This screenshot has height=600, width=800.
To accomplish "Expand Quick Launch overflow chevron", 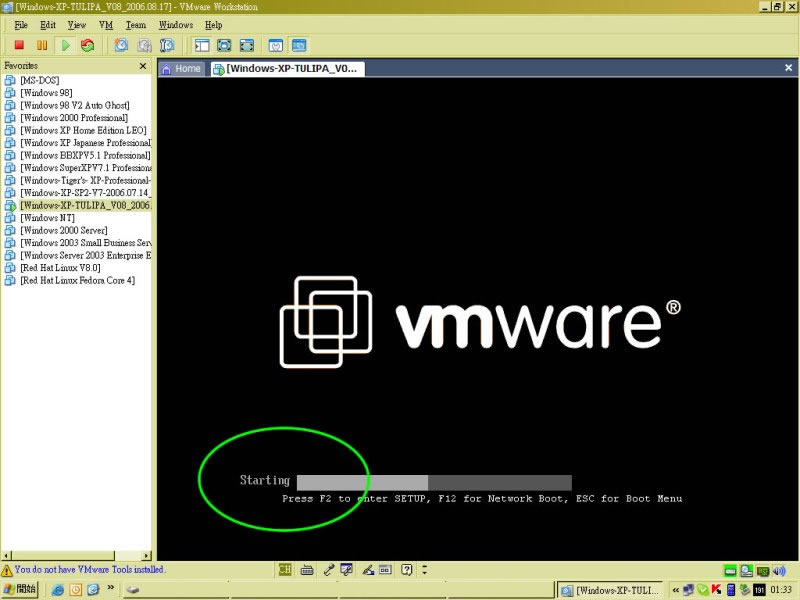I will [110, 588].
